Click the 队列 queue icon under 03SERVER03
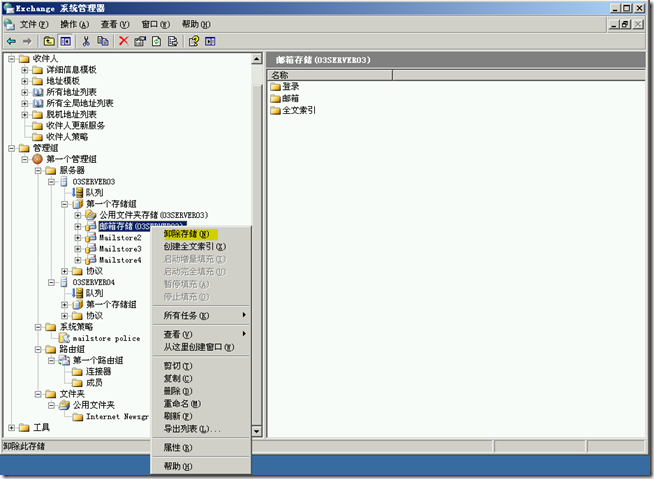The width and height of the screenshot is (654, 479). coord(78,192)
